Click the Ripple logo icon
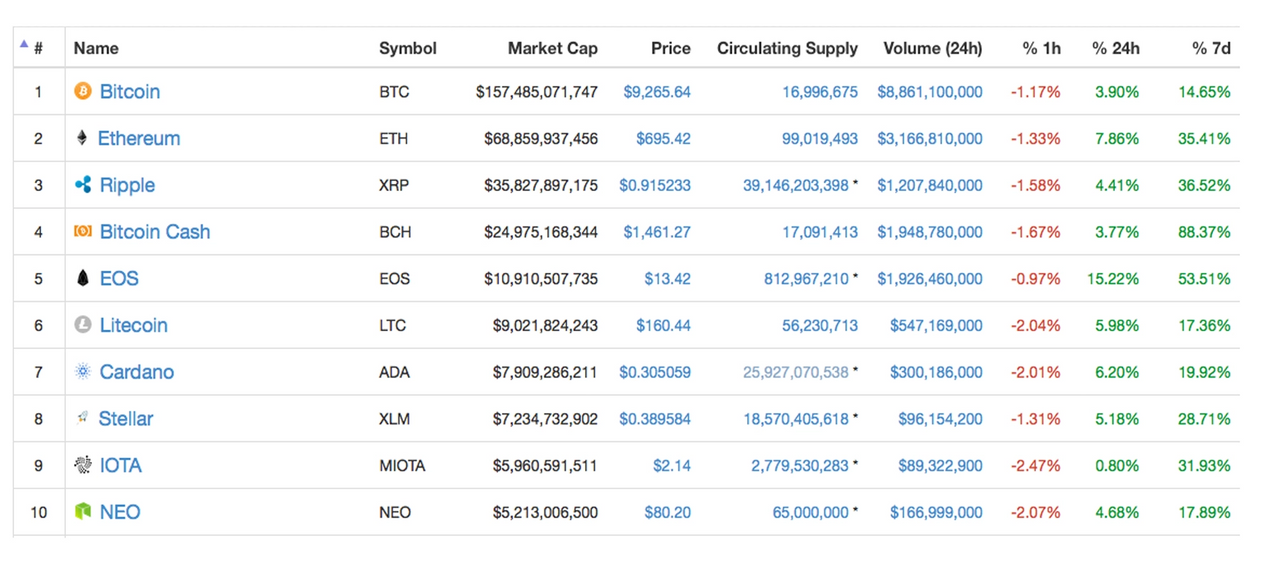Viewport: 1280px width, 569px height. (83, 185)
